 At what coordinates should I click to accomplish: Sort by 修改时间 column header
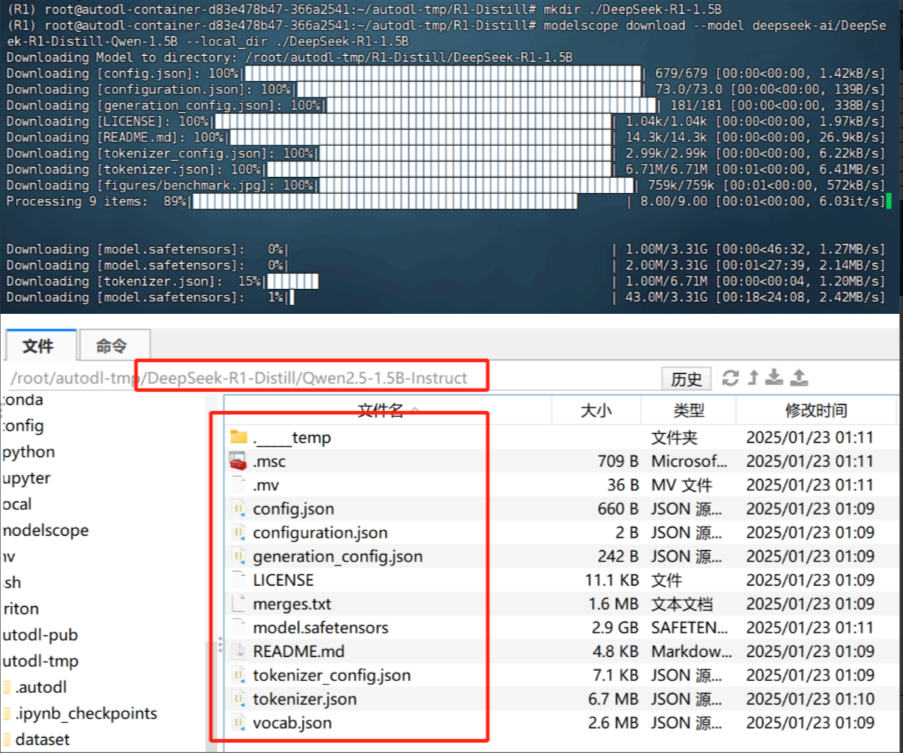pyautogui.click(x=816, y=410)
